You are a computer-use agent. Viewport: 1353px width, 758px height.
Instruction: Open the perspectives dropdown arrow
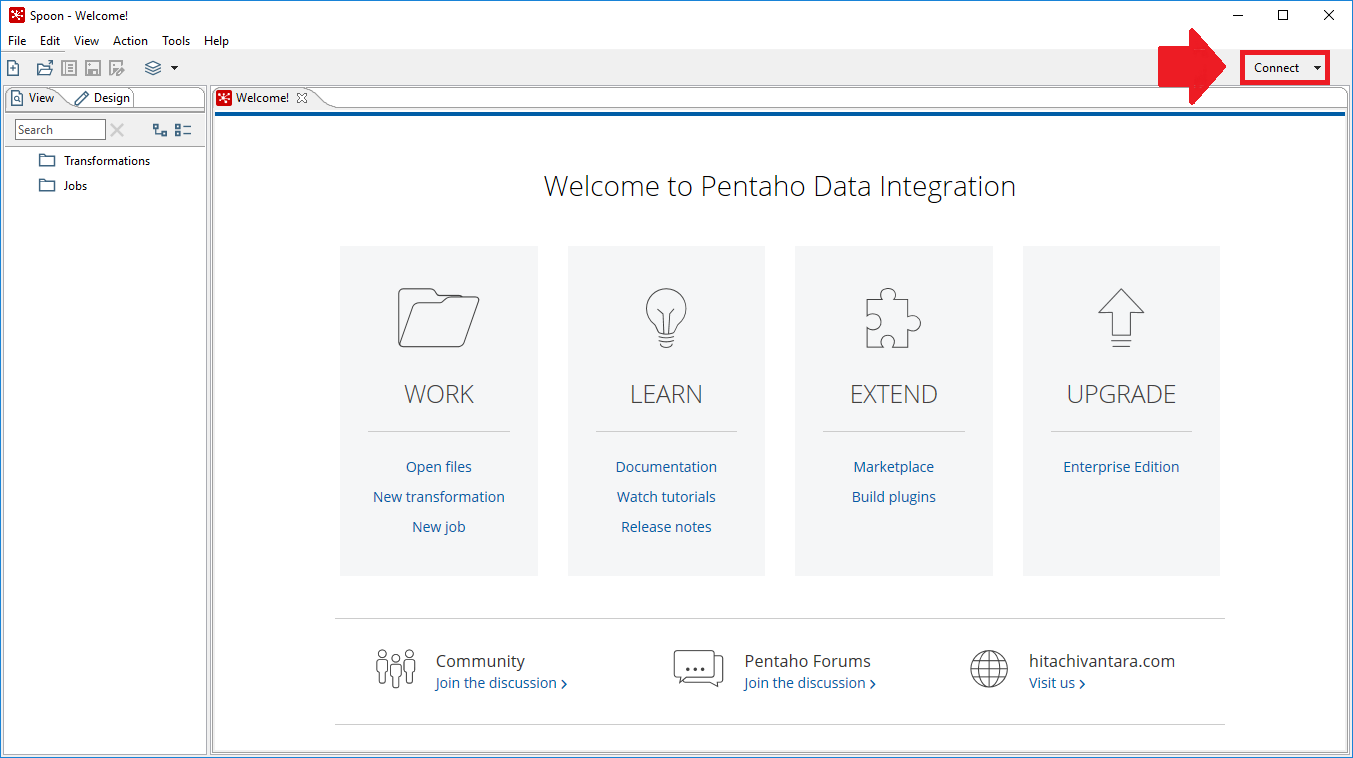(174, 68)
